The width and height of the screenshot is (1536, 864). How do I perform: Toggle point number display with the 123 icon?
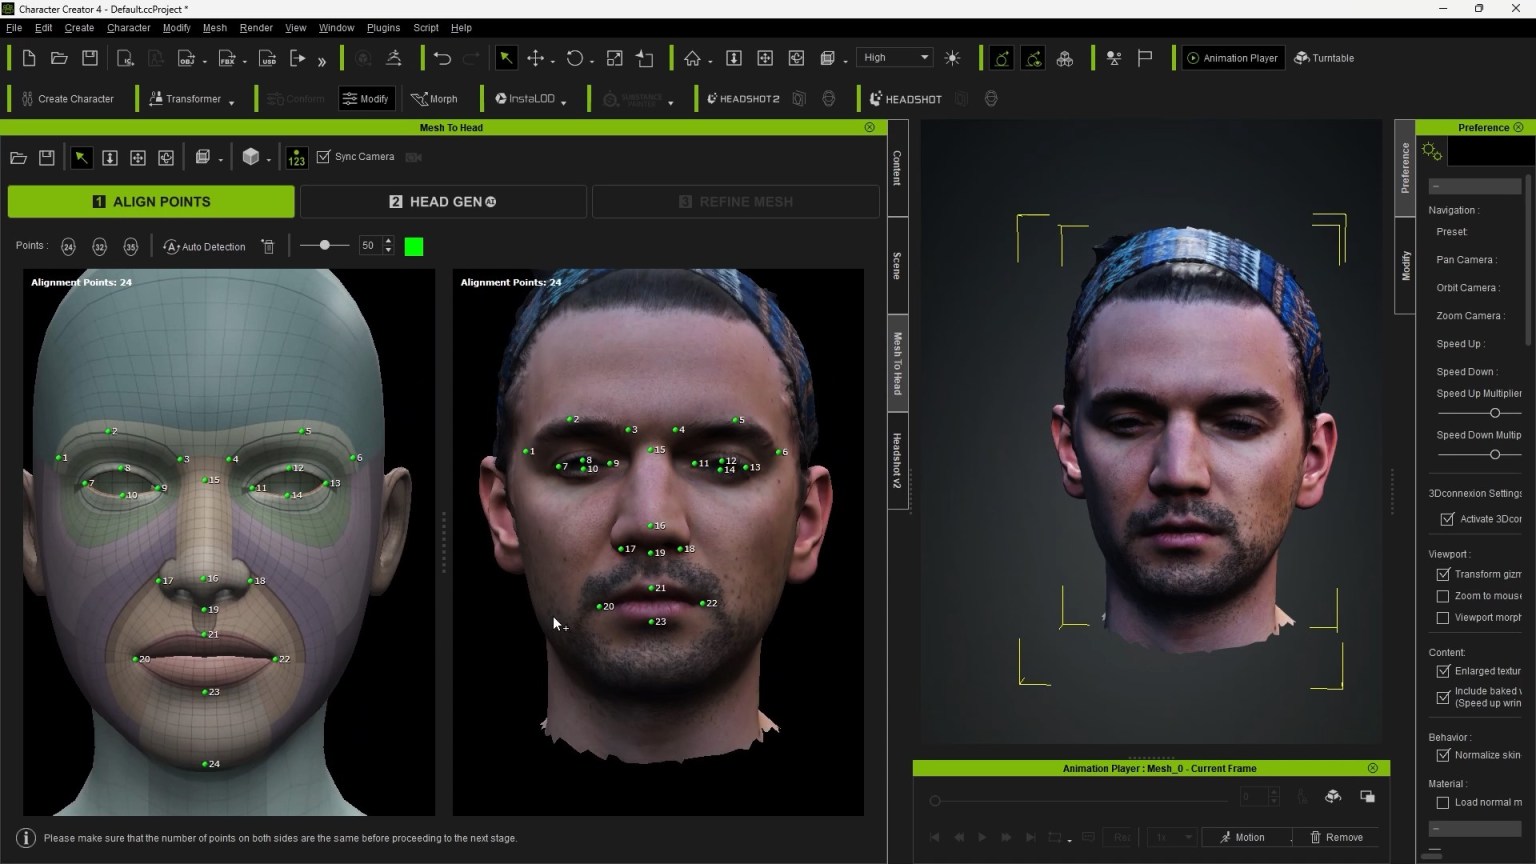[x=296, y=157]
